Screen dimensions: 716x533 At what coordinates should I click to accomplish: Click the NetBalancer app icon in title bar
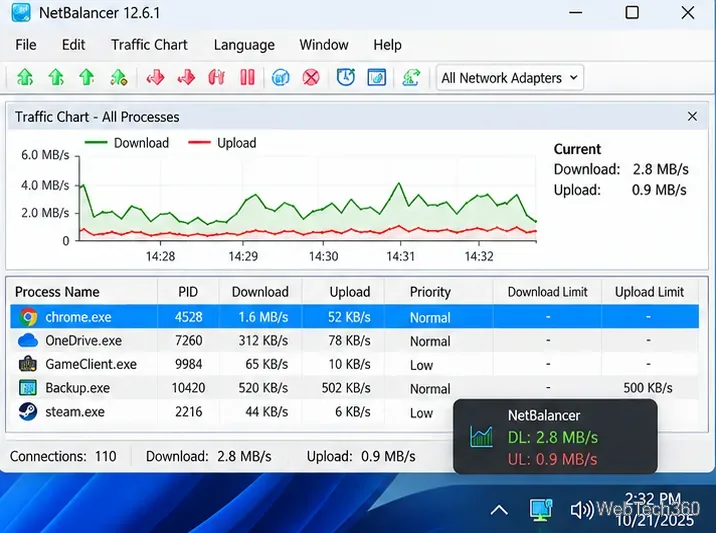point(21,13)
